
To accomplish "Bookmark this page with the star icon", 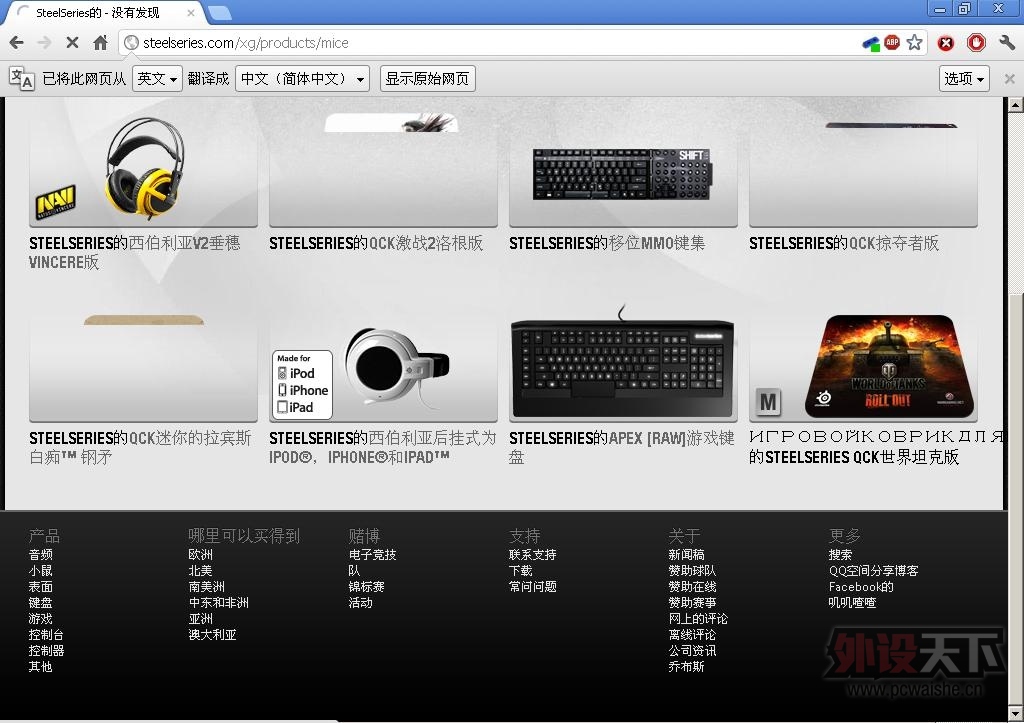I will 914,42.
